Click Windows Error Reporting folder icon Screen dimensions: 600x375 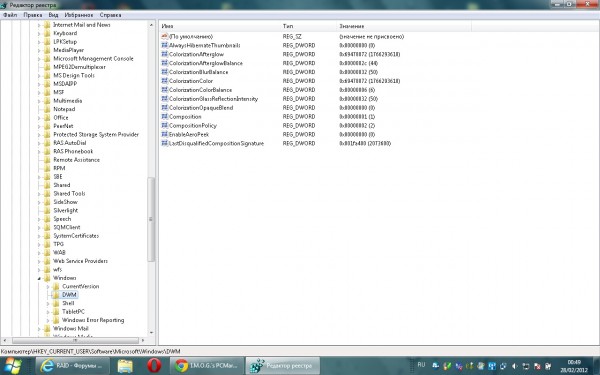click(x=56, y=320)
